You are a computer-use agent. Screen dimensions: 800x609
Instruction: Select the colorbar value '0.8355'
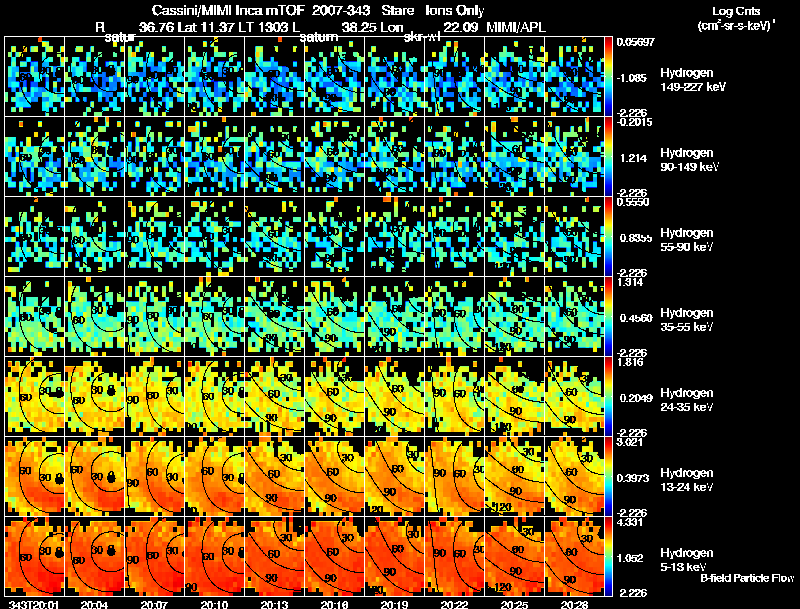tap(634, 238)
